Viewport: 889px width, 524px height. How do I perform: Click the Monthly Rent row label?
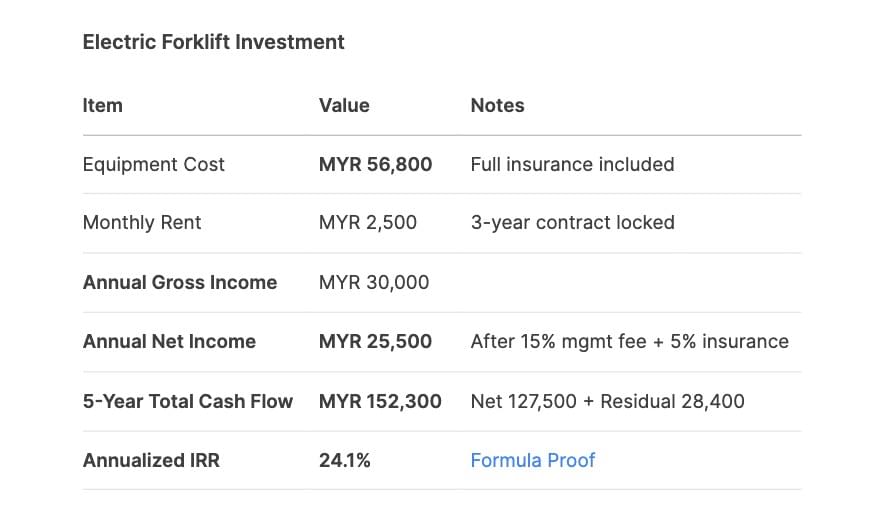(142, 222)
